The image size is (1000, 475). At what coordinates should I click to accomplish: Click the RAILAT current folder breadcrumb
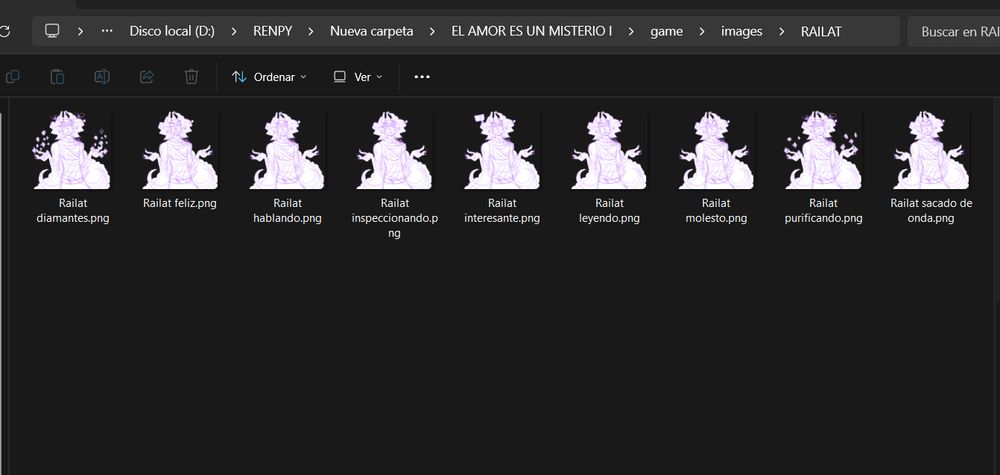pos(821,31)
